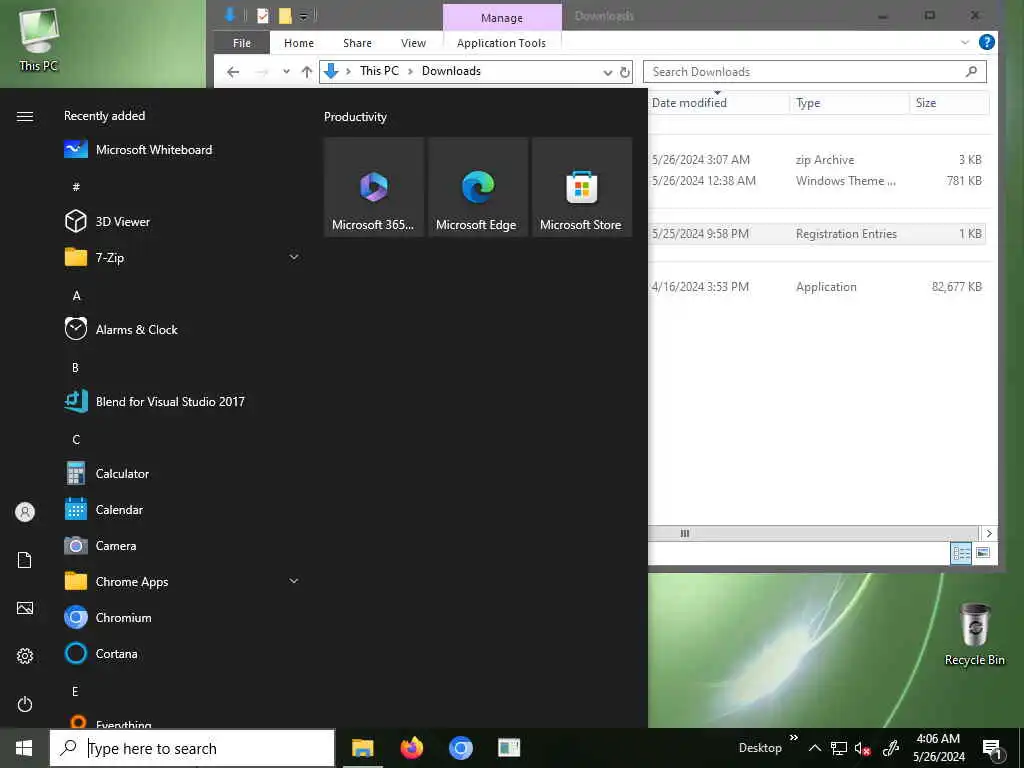Show hidden system tray icons
This screenshot has height=768, width=1024.
814,748
